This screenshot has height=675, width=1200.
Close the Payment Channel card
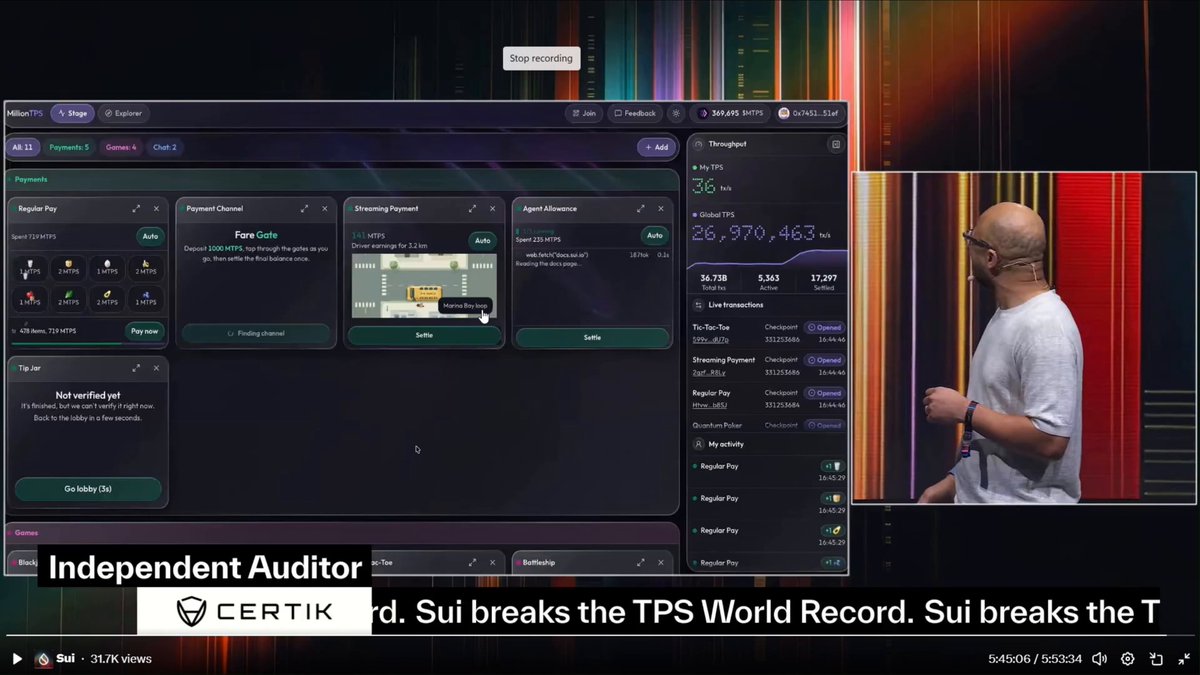click(324, 209)
